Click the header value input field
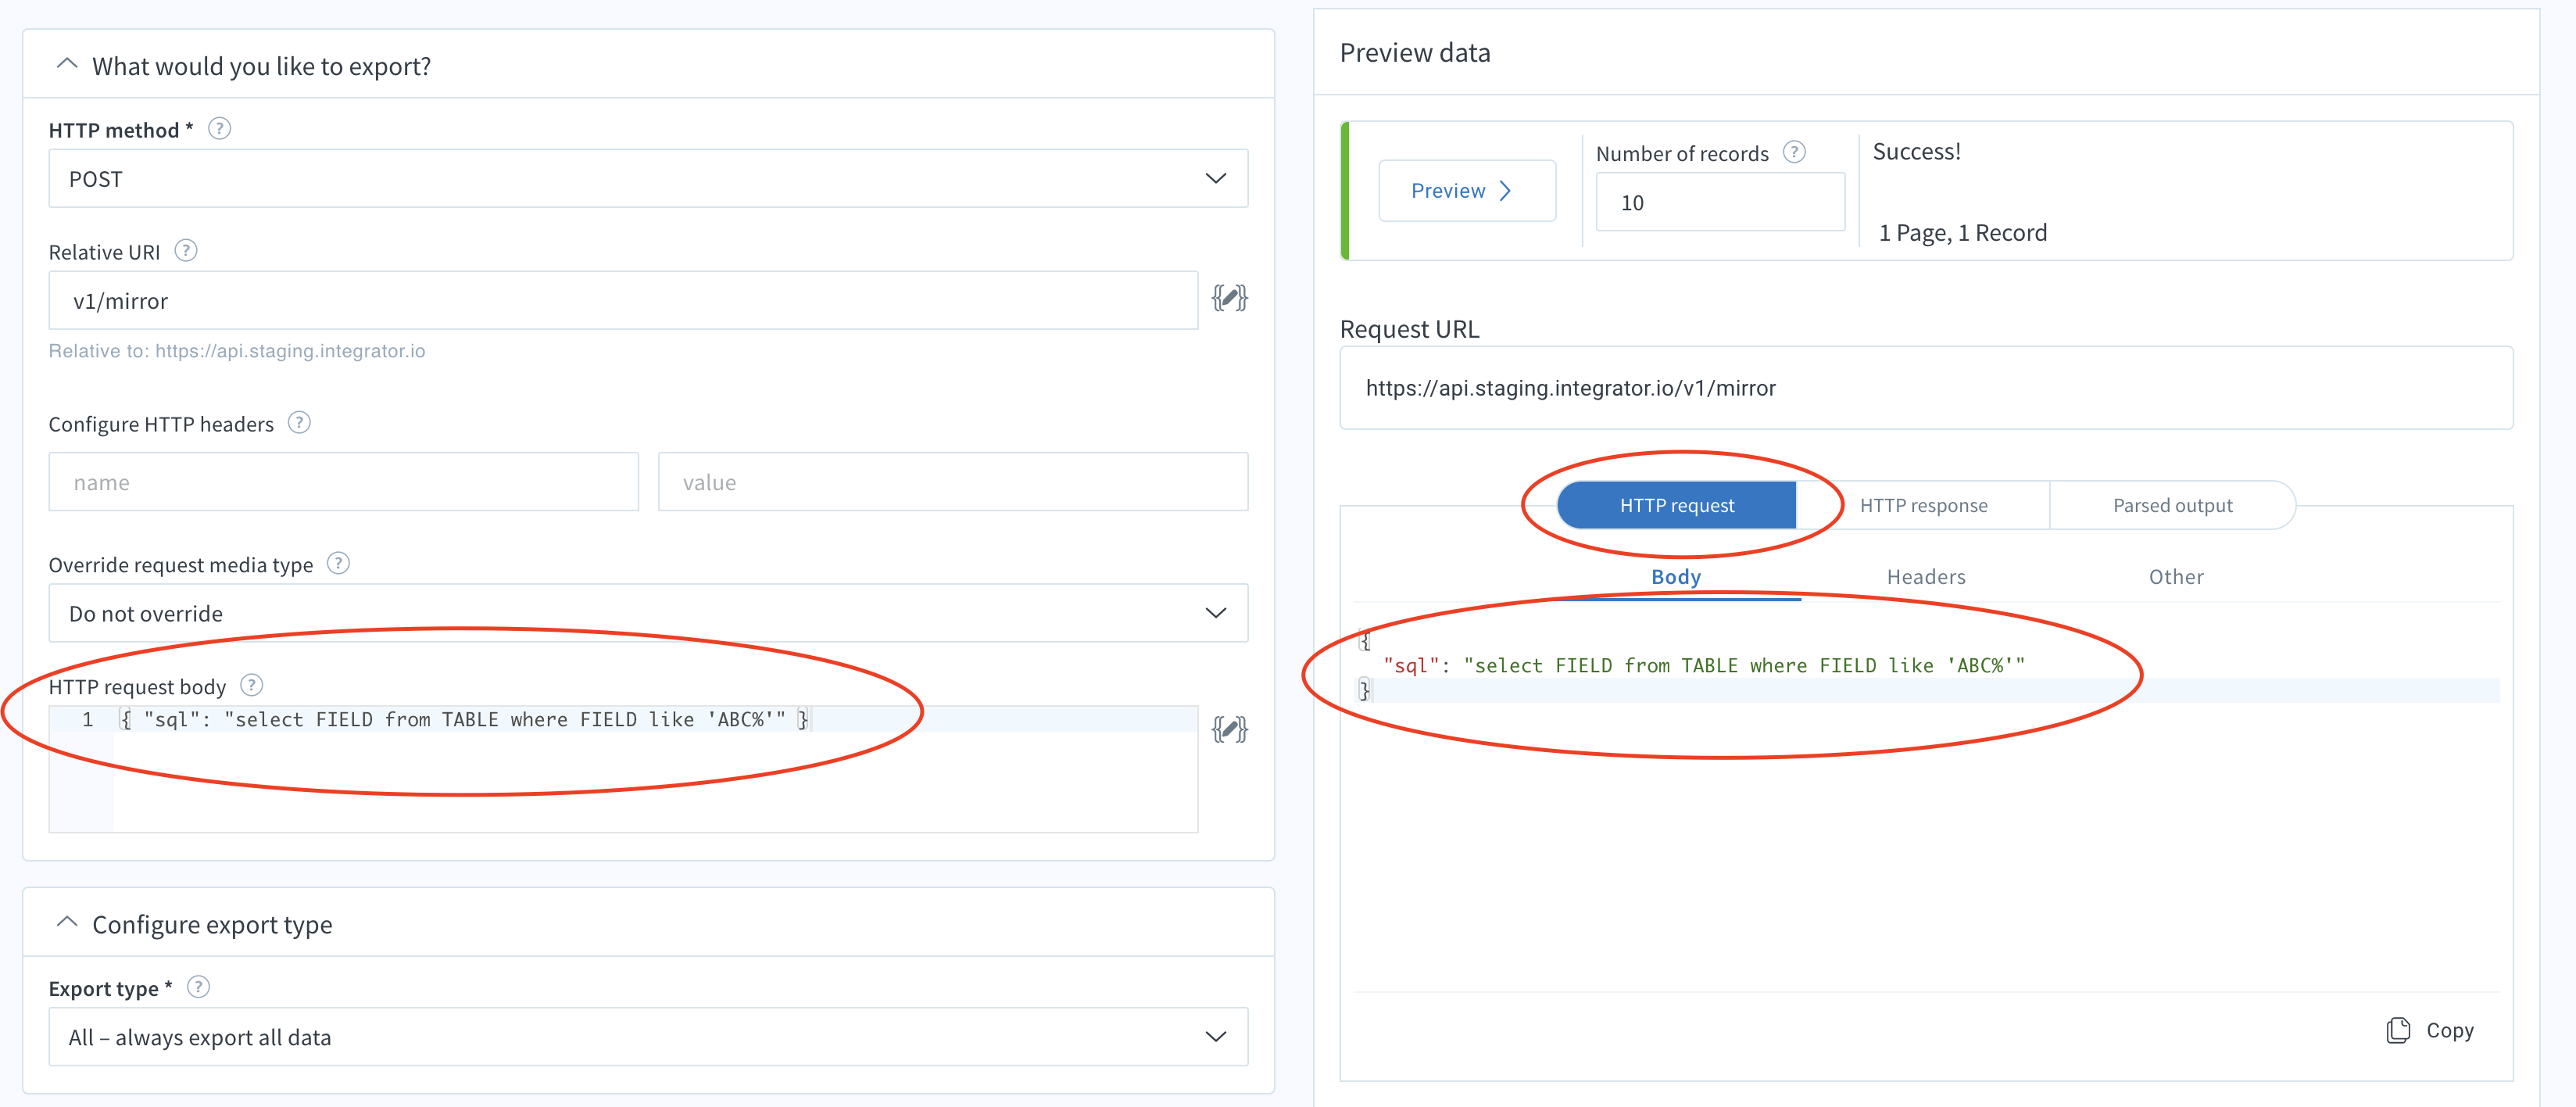This screenshot has width=2576, height=1107. [x=952, y=482]
